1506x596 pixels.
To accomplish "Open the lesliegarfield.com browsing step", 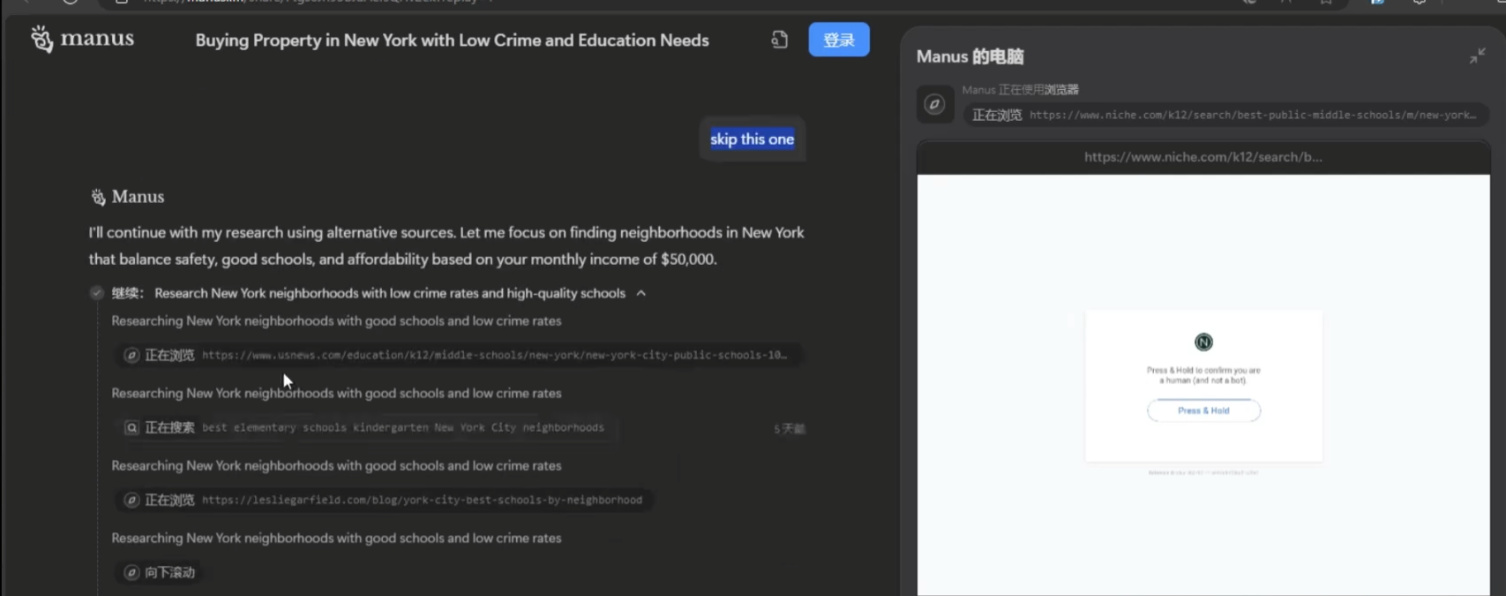I will [384, 500].
